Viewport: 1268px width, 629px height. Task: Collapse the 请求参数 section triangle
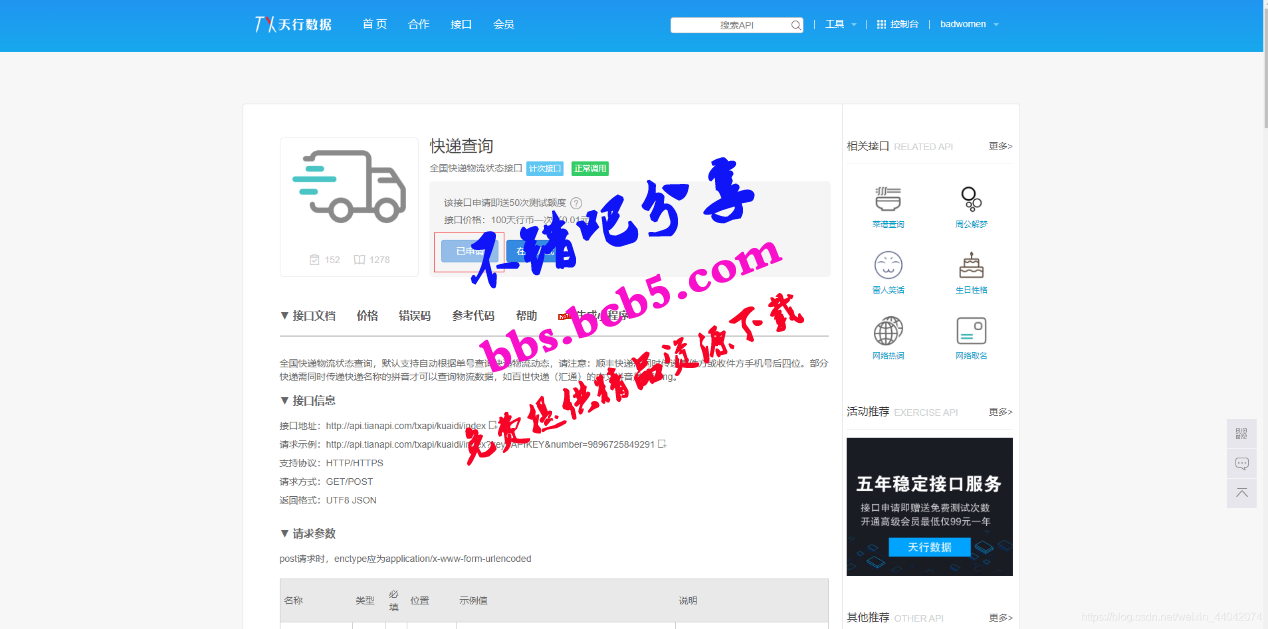pyautogui.click(x=285, y=534)
